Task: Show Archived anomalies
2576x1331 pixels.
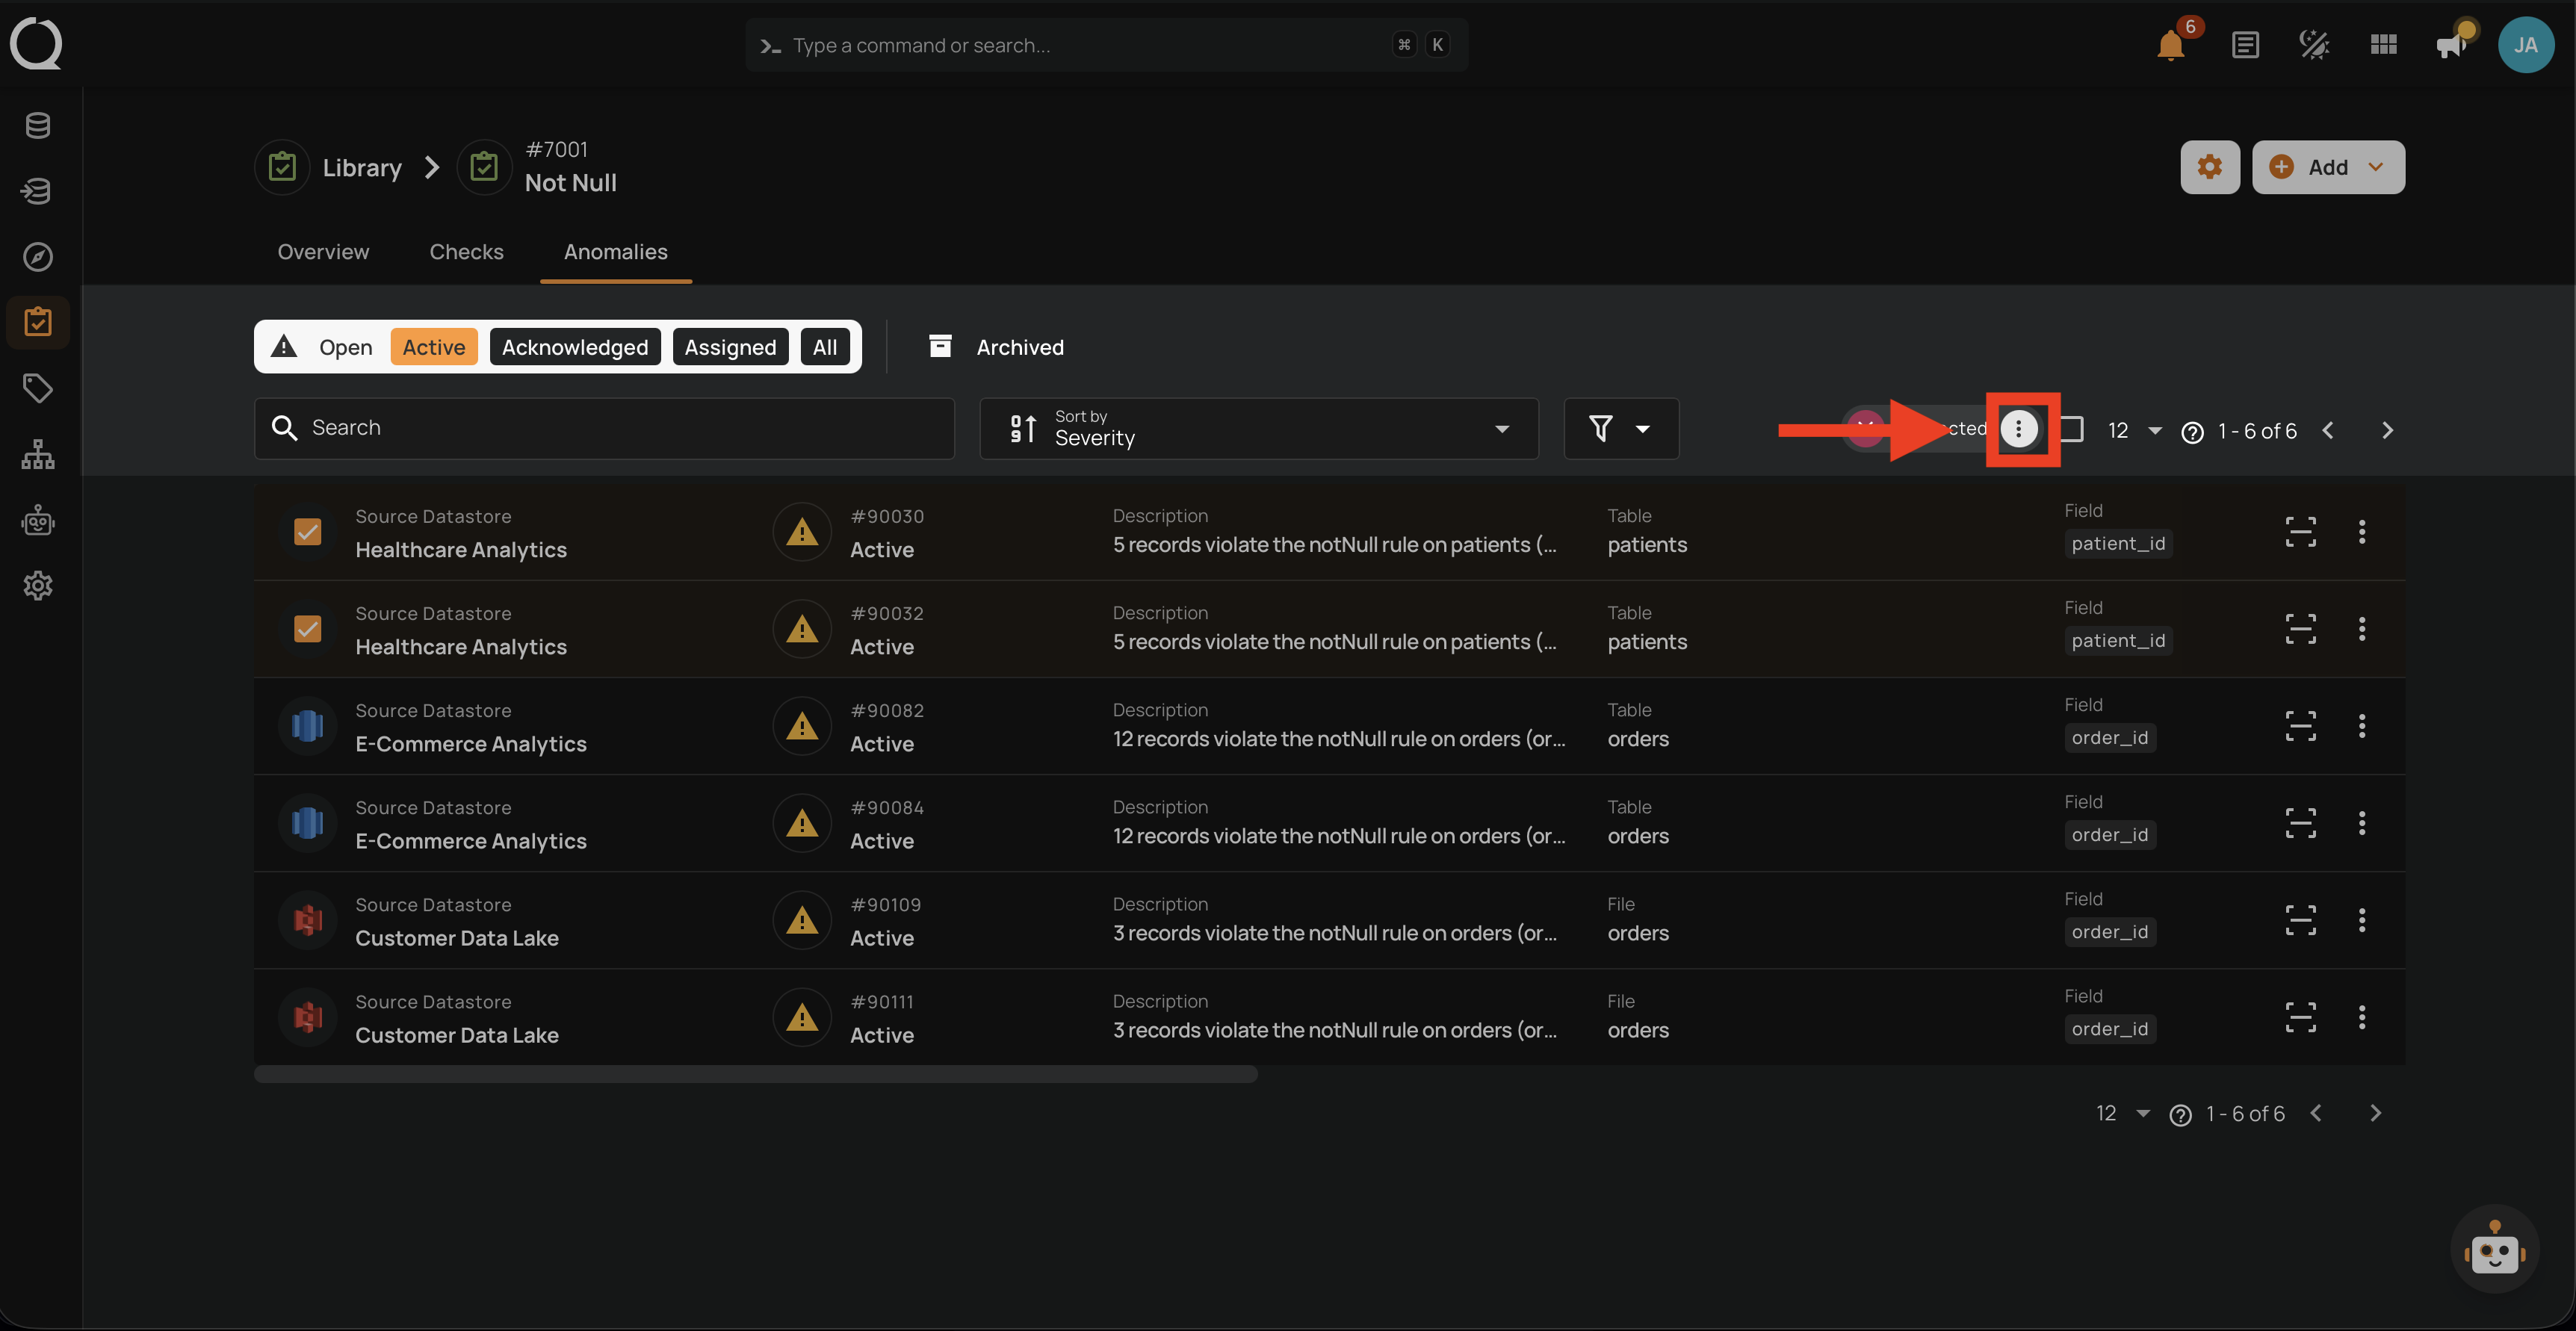Action: [x=996, y=347]
